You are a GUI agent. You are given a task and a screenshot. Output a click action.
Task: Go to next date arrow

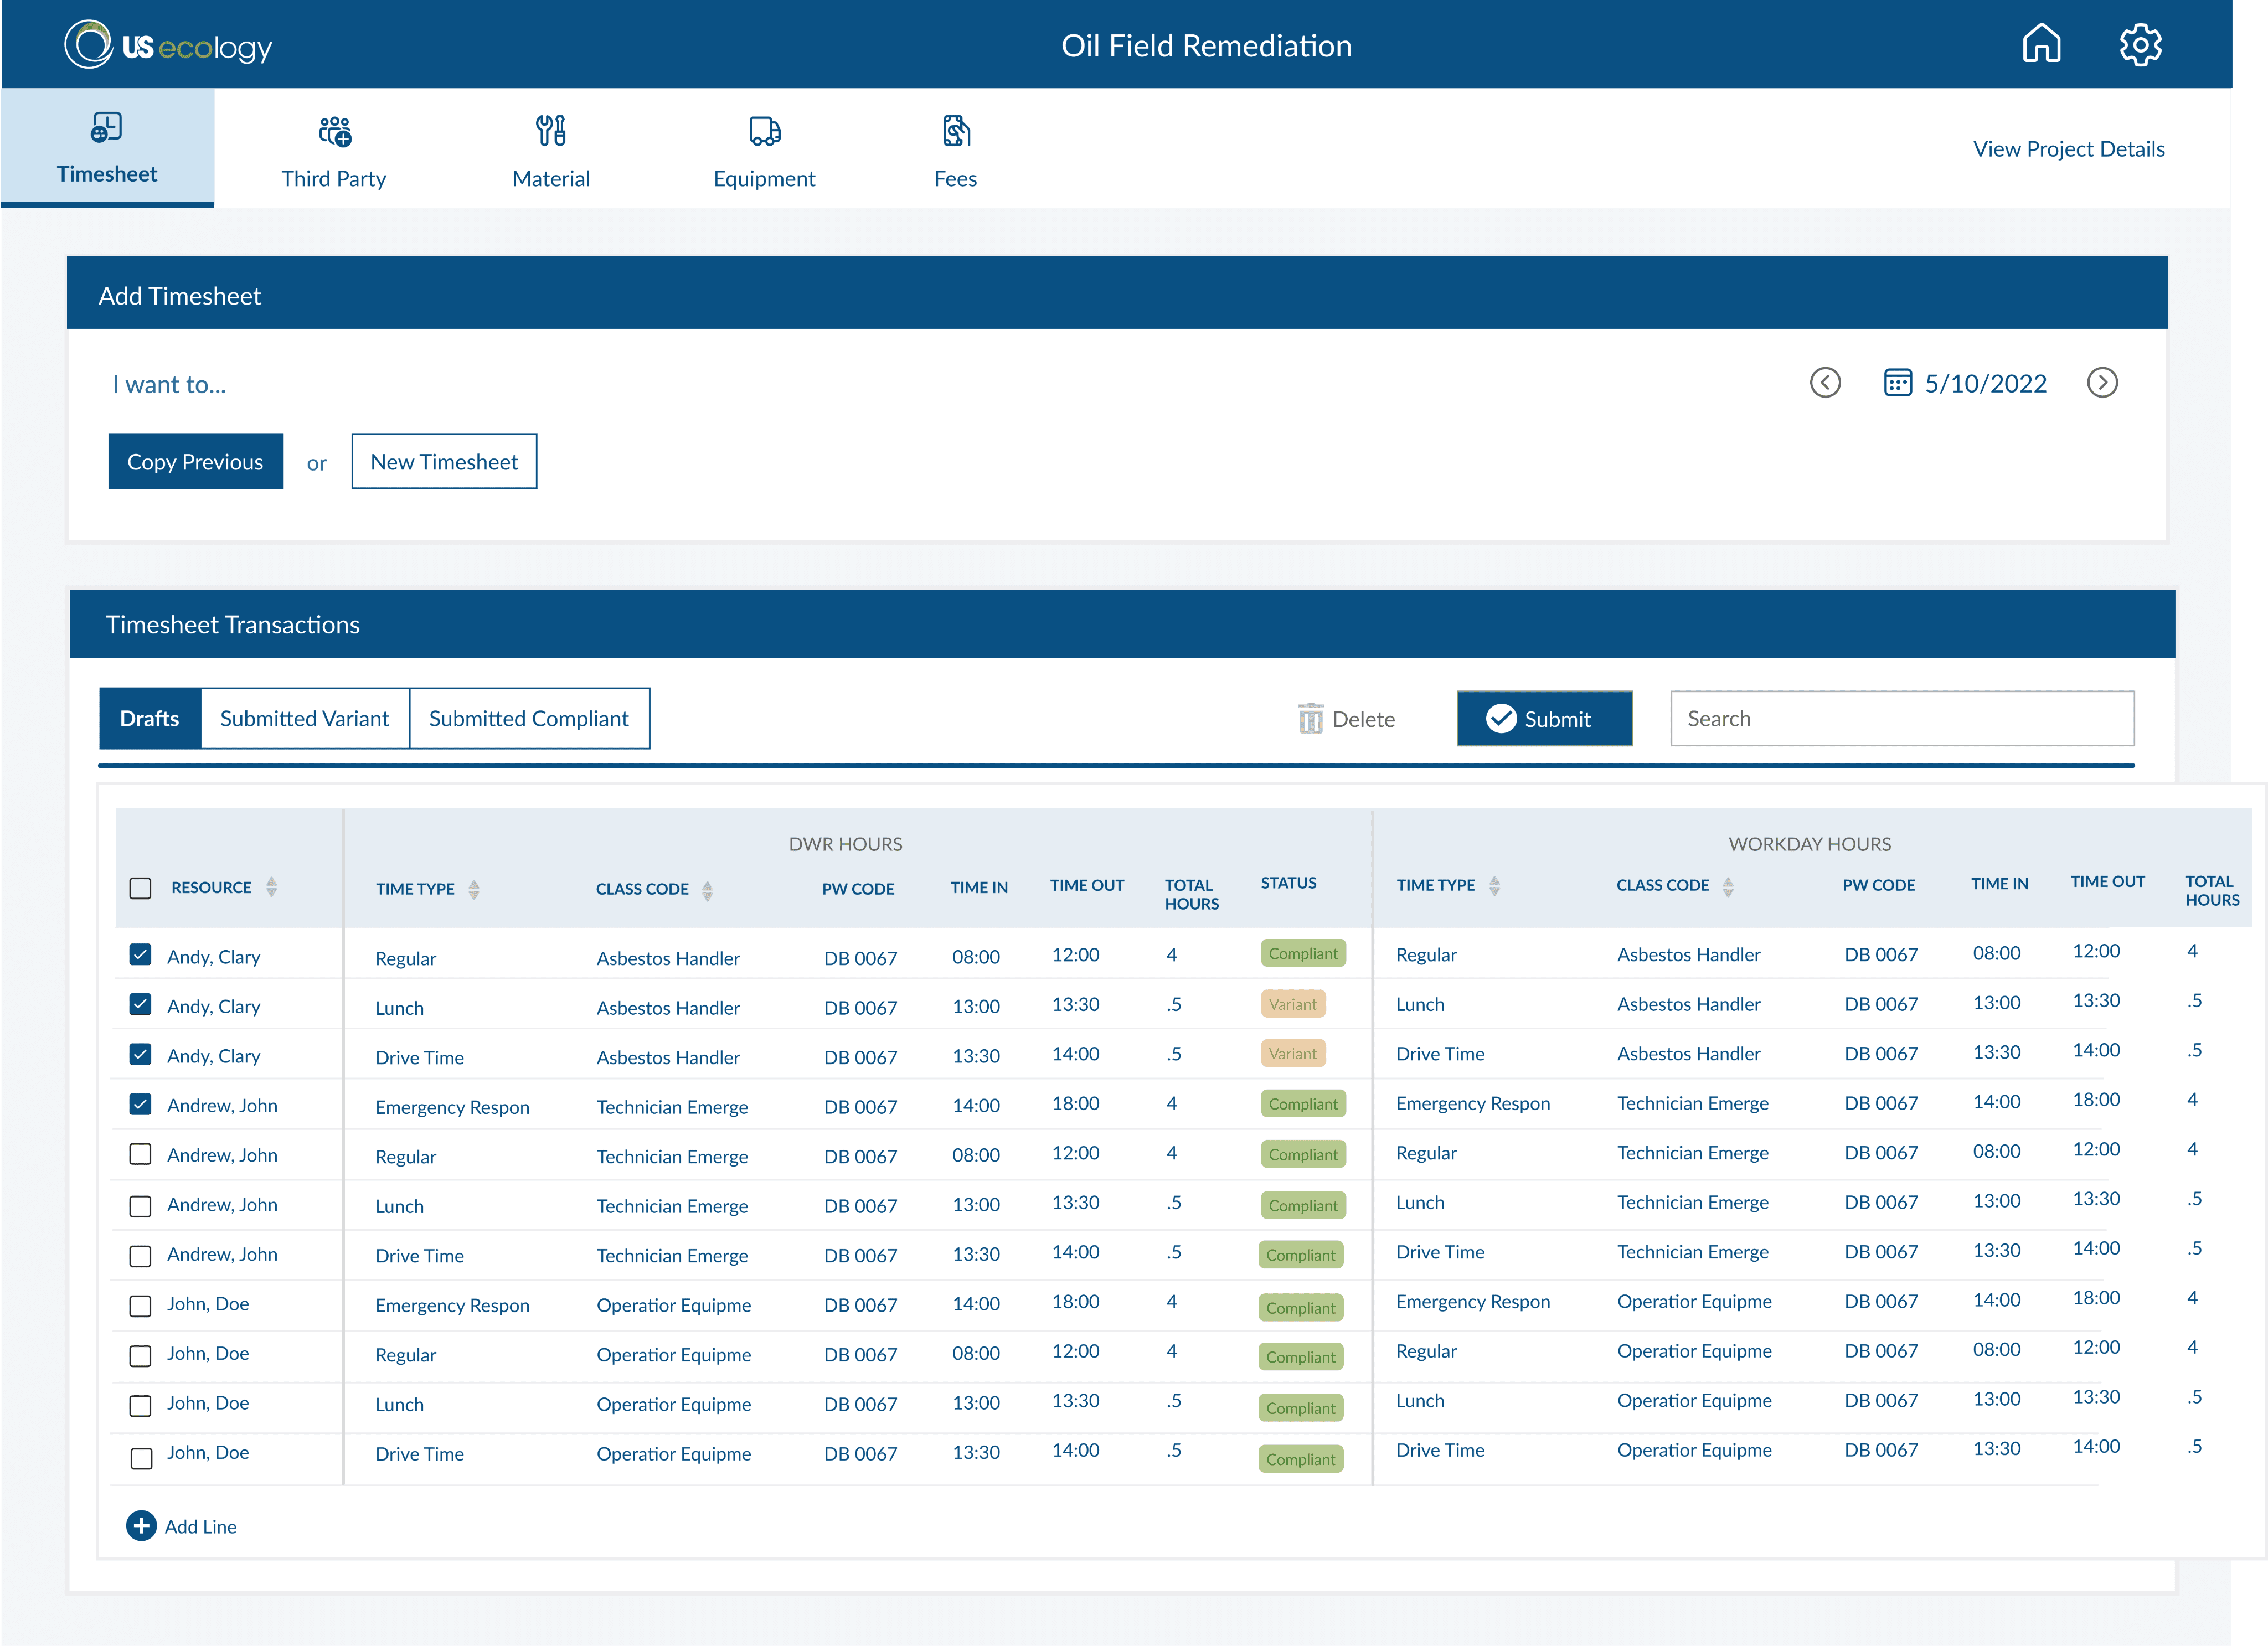tap(2102, 383)
